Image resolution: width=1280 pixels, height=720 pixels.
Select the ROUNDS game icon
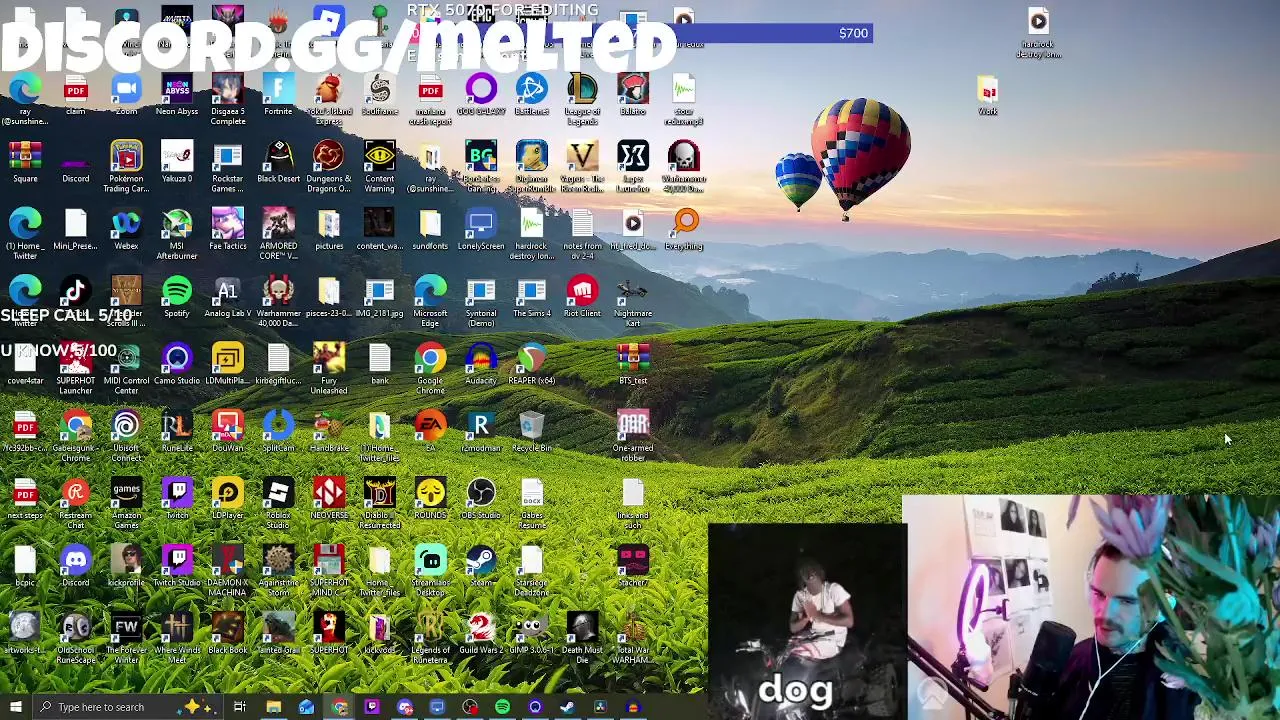(x=430, y=493)
